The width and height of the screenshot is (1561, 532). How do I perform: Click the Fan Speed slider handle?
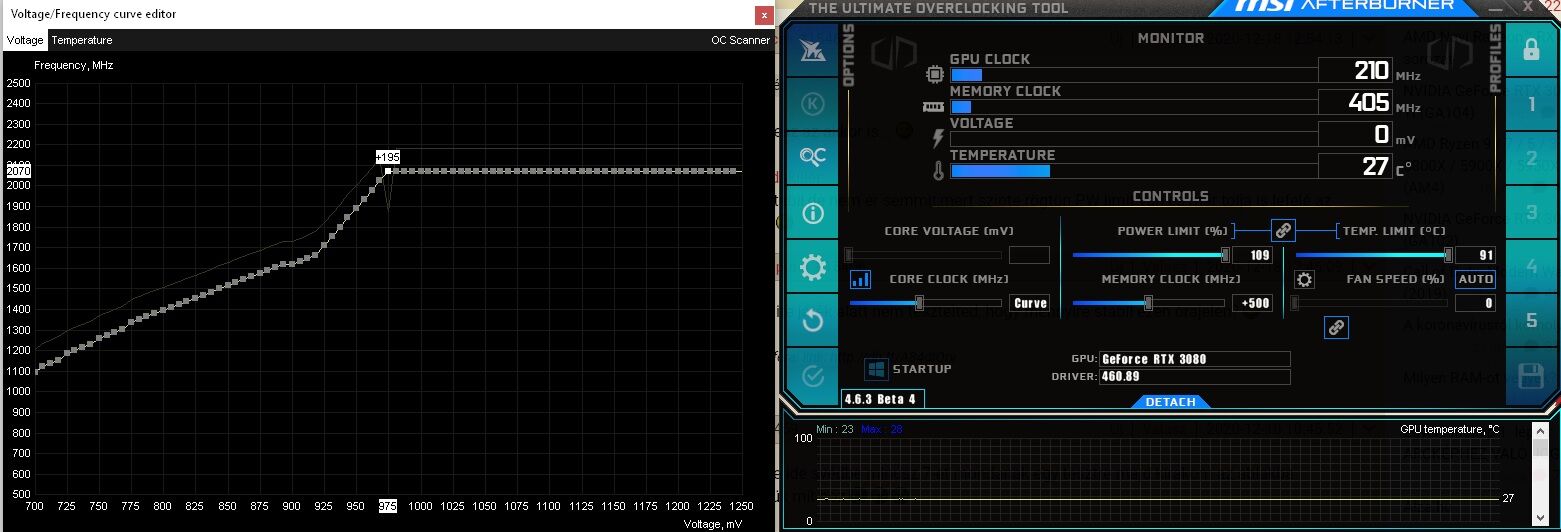point(1295,303)
